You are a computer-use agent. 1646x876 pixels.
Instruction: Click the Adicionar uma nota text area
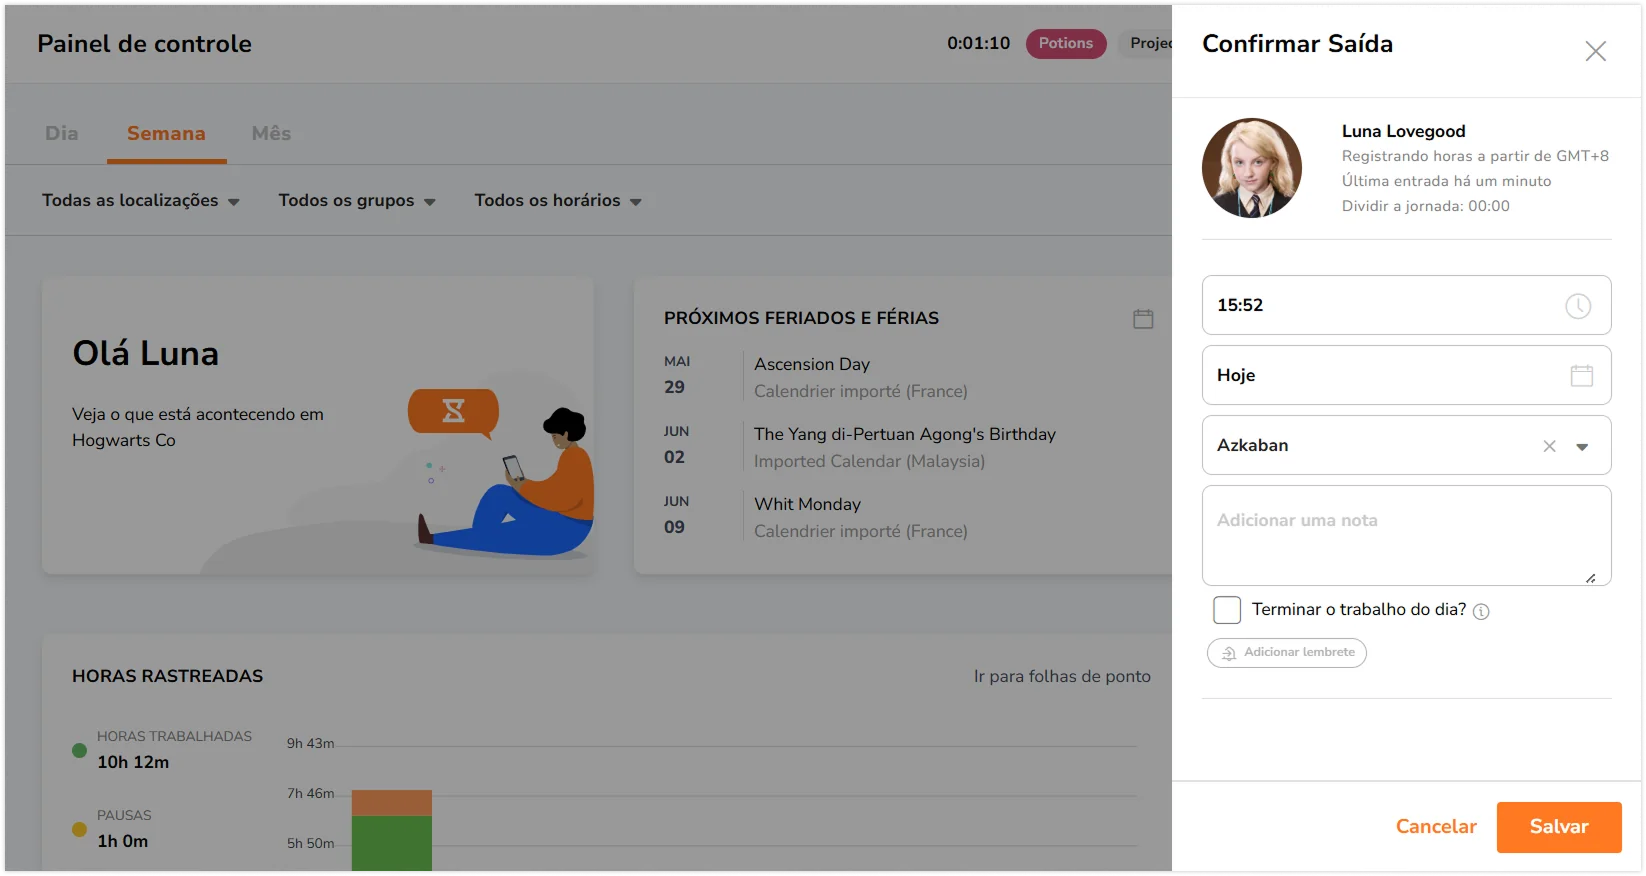[x=1406, y=535]
